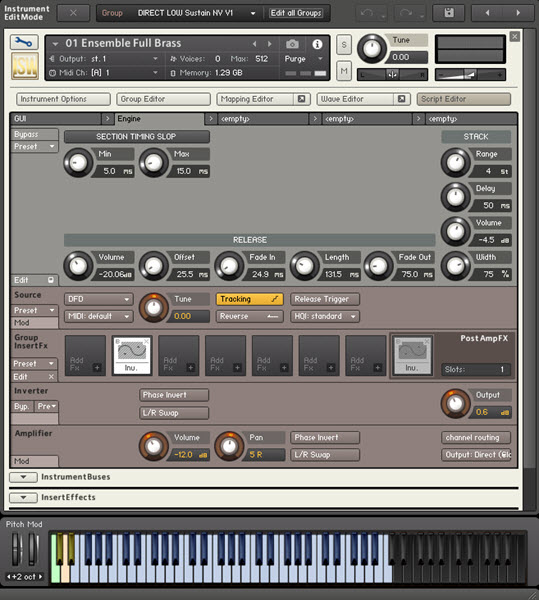Open the MIDI: default dropdown
This screenshot has height=600, width=539.
99,316
